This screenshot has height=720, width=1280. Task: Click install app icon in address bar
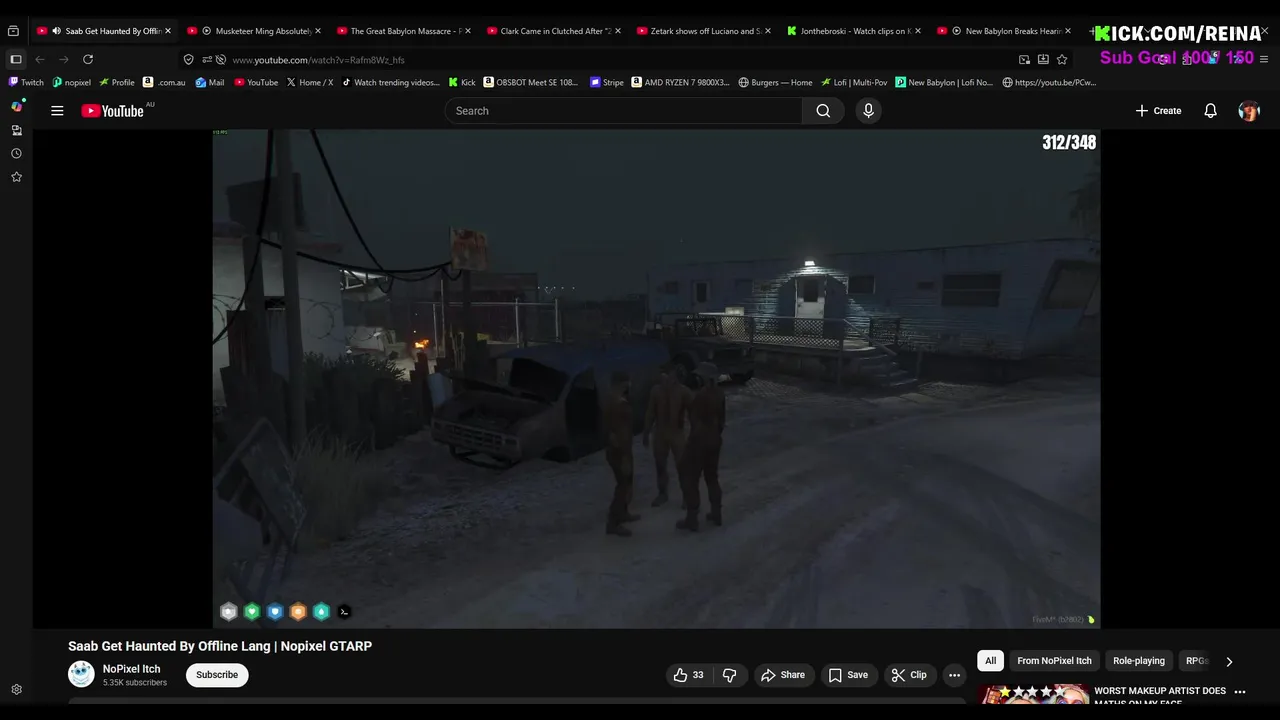tap(1043, 60)
